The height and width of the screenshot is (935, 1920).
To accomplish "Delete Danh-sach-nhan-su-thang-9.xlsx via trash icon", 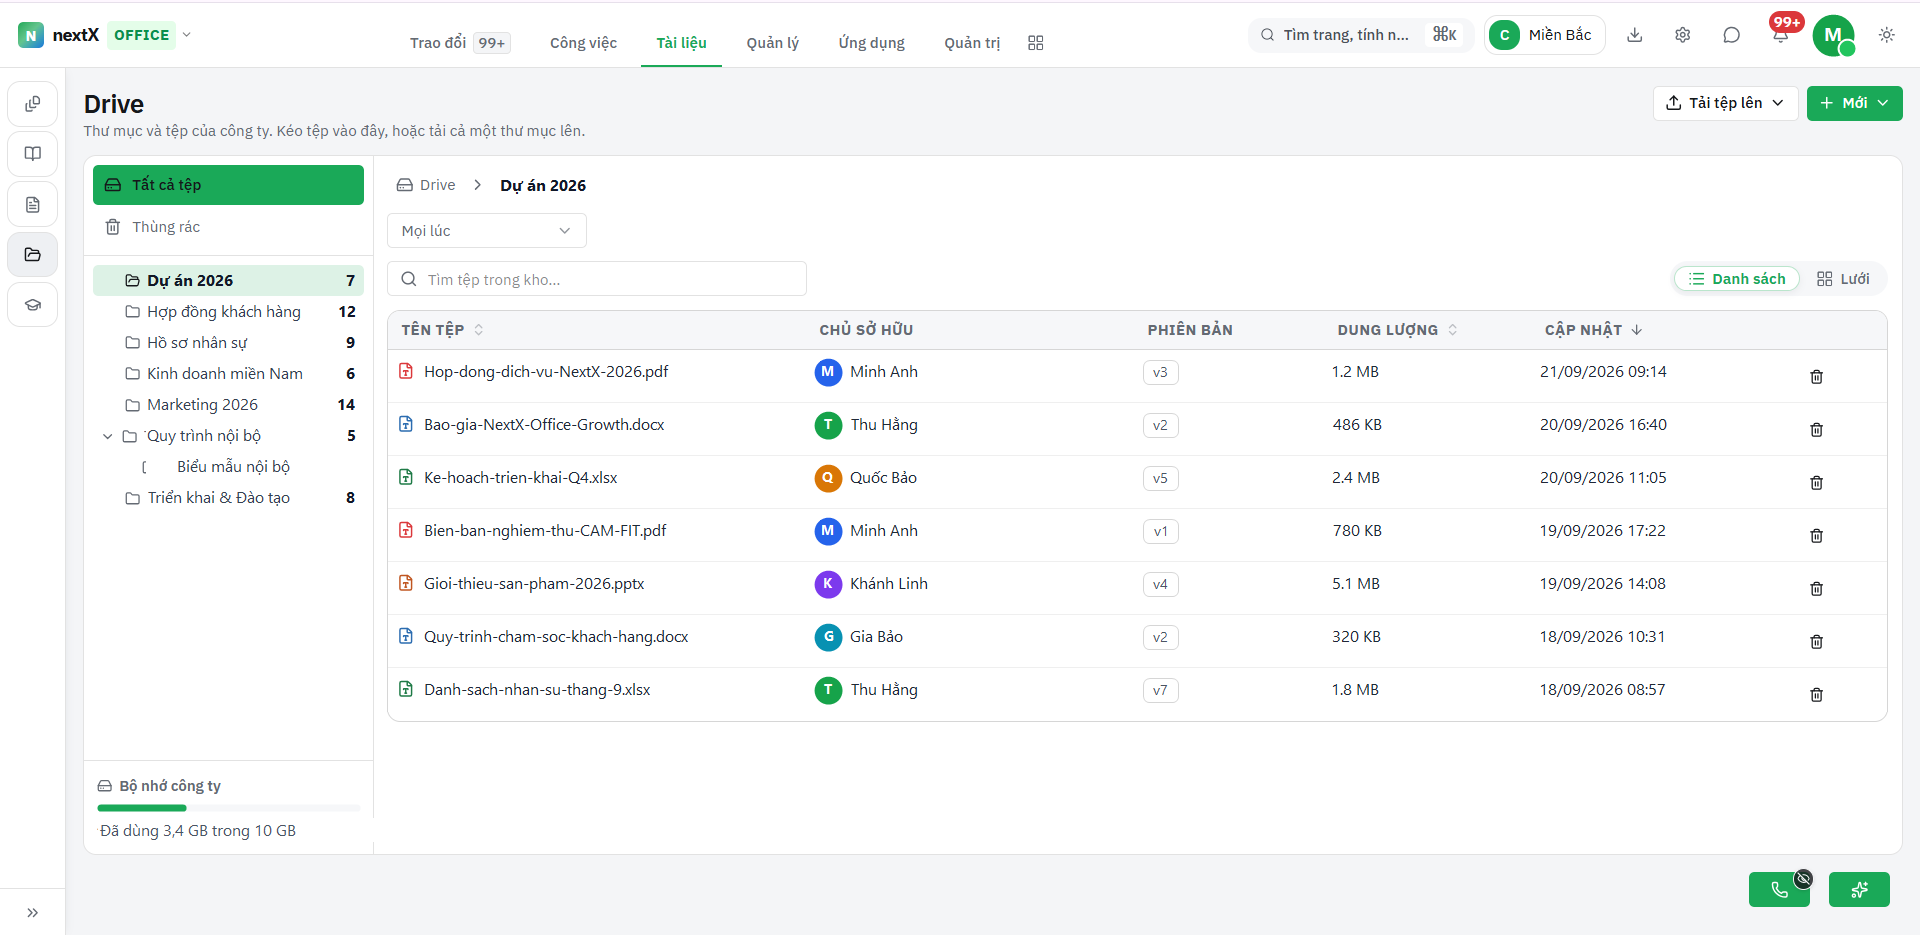I will coord(1816,695).
